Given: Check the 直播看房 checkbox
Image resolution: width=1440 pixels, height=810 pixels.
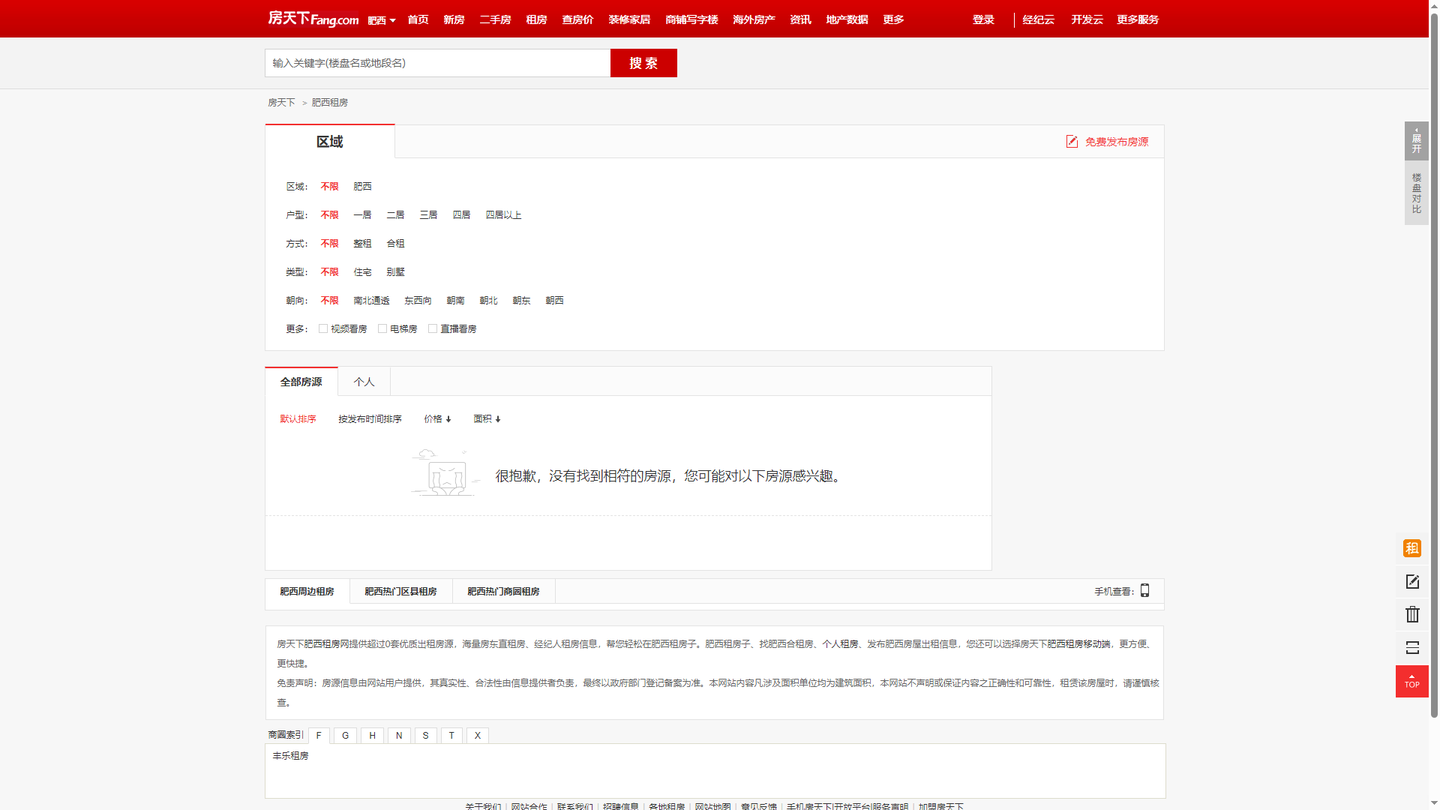Looking at the screenshot, I should point(432,328).
